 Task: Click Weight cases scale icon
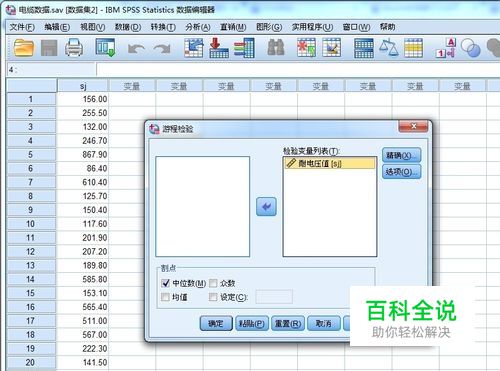pyautogui.click(x=389, y=48)
